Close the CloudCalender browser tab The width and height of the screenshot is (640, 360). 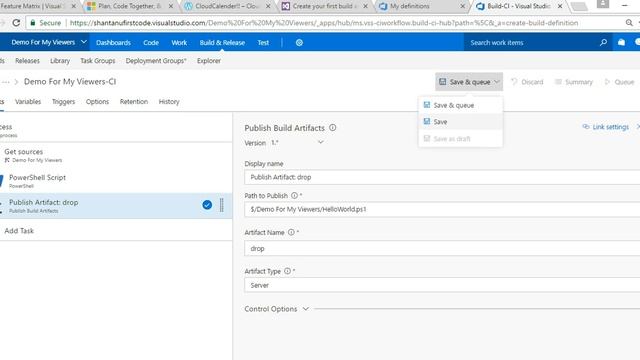tap(268, 6)
